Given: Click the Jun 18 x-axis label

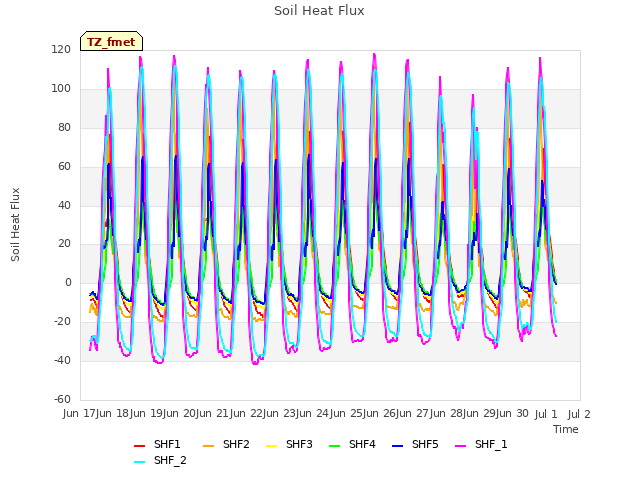Looking at the screenshot, I should point(114,413).
